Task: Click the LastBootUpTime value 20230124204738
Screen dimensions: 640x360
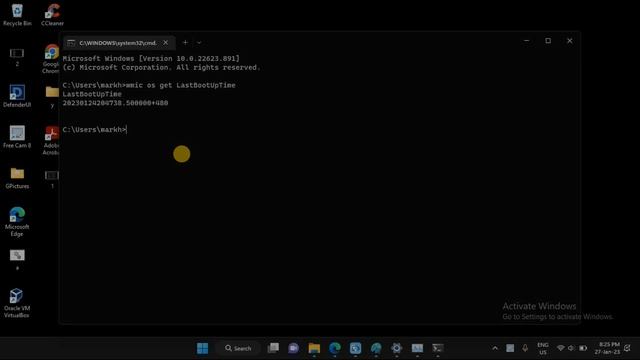Action: tap(115, 103)
